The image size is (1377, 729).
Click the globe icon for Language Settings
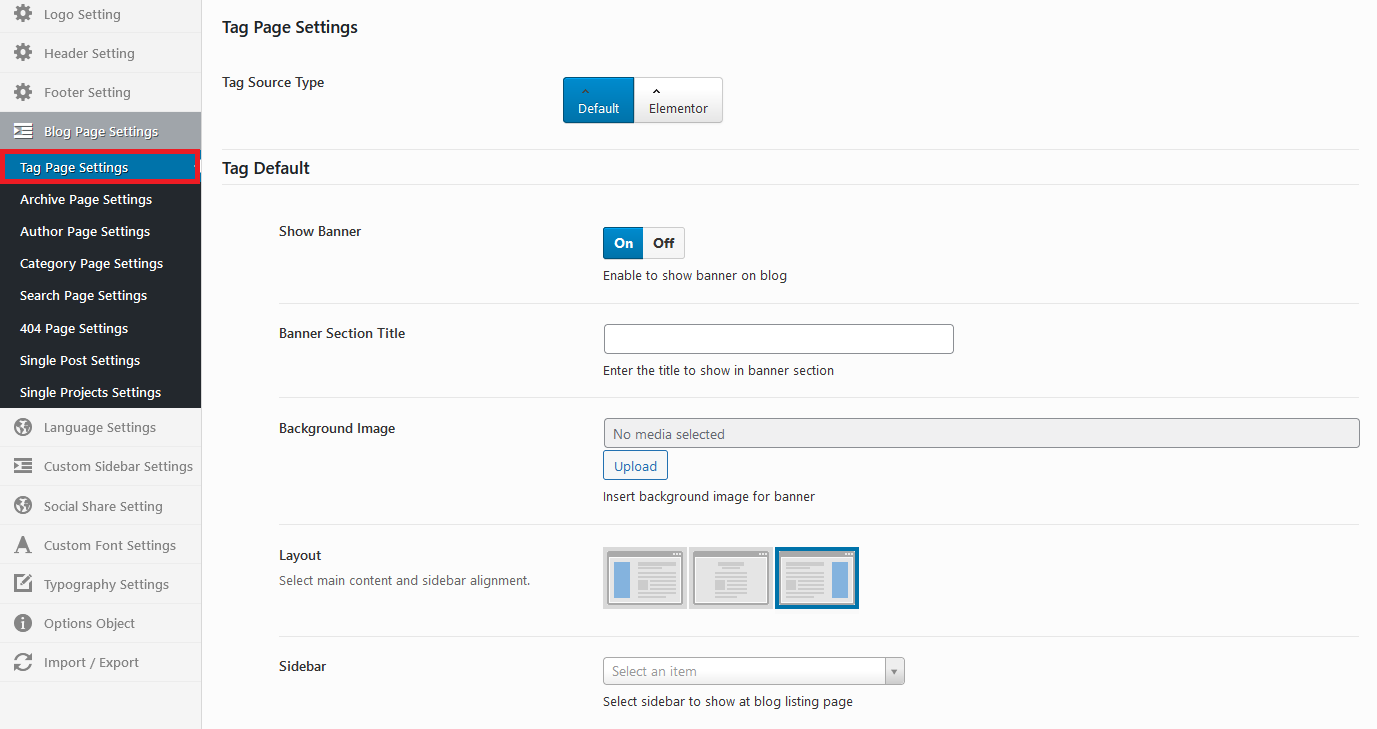click(x=23, y=427)
